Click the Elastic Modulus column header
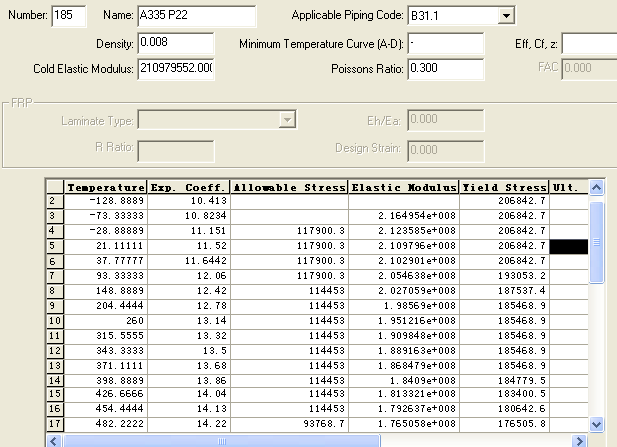 click(404, 187)
